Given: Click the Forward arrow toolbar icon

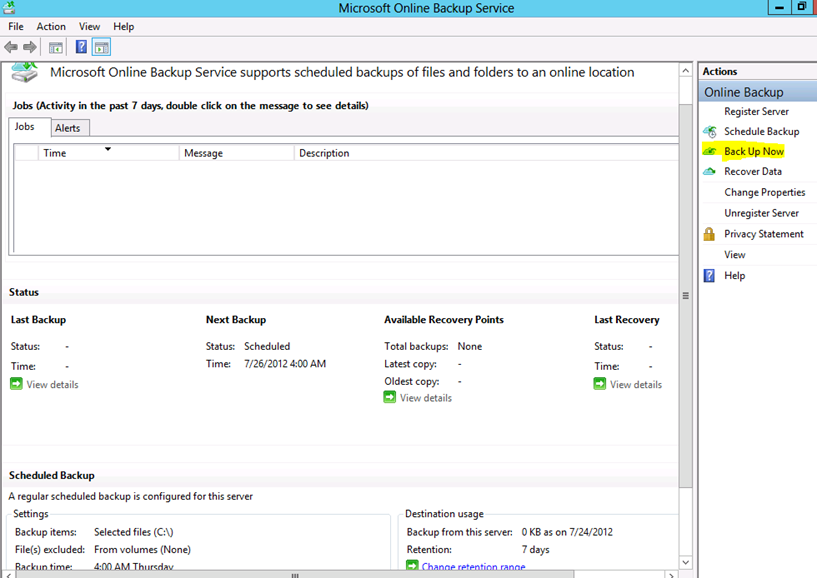Looking at the screenshot, I should pos(30,47).
